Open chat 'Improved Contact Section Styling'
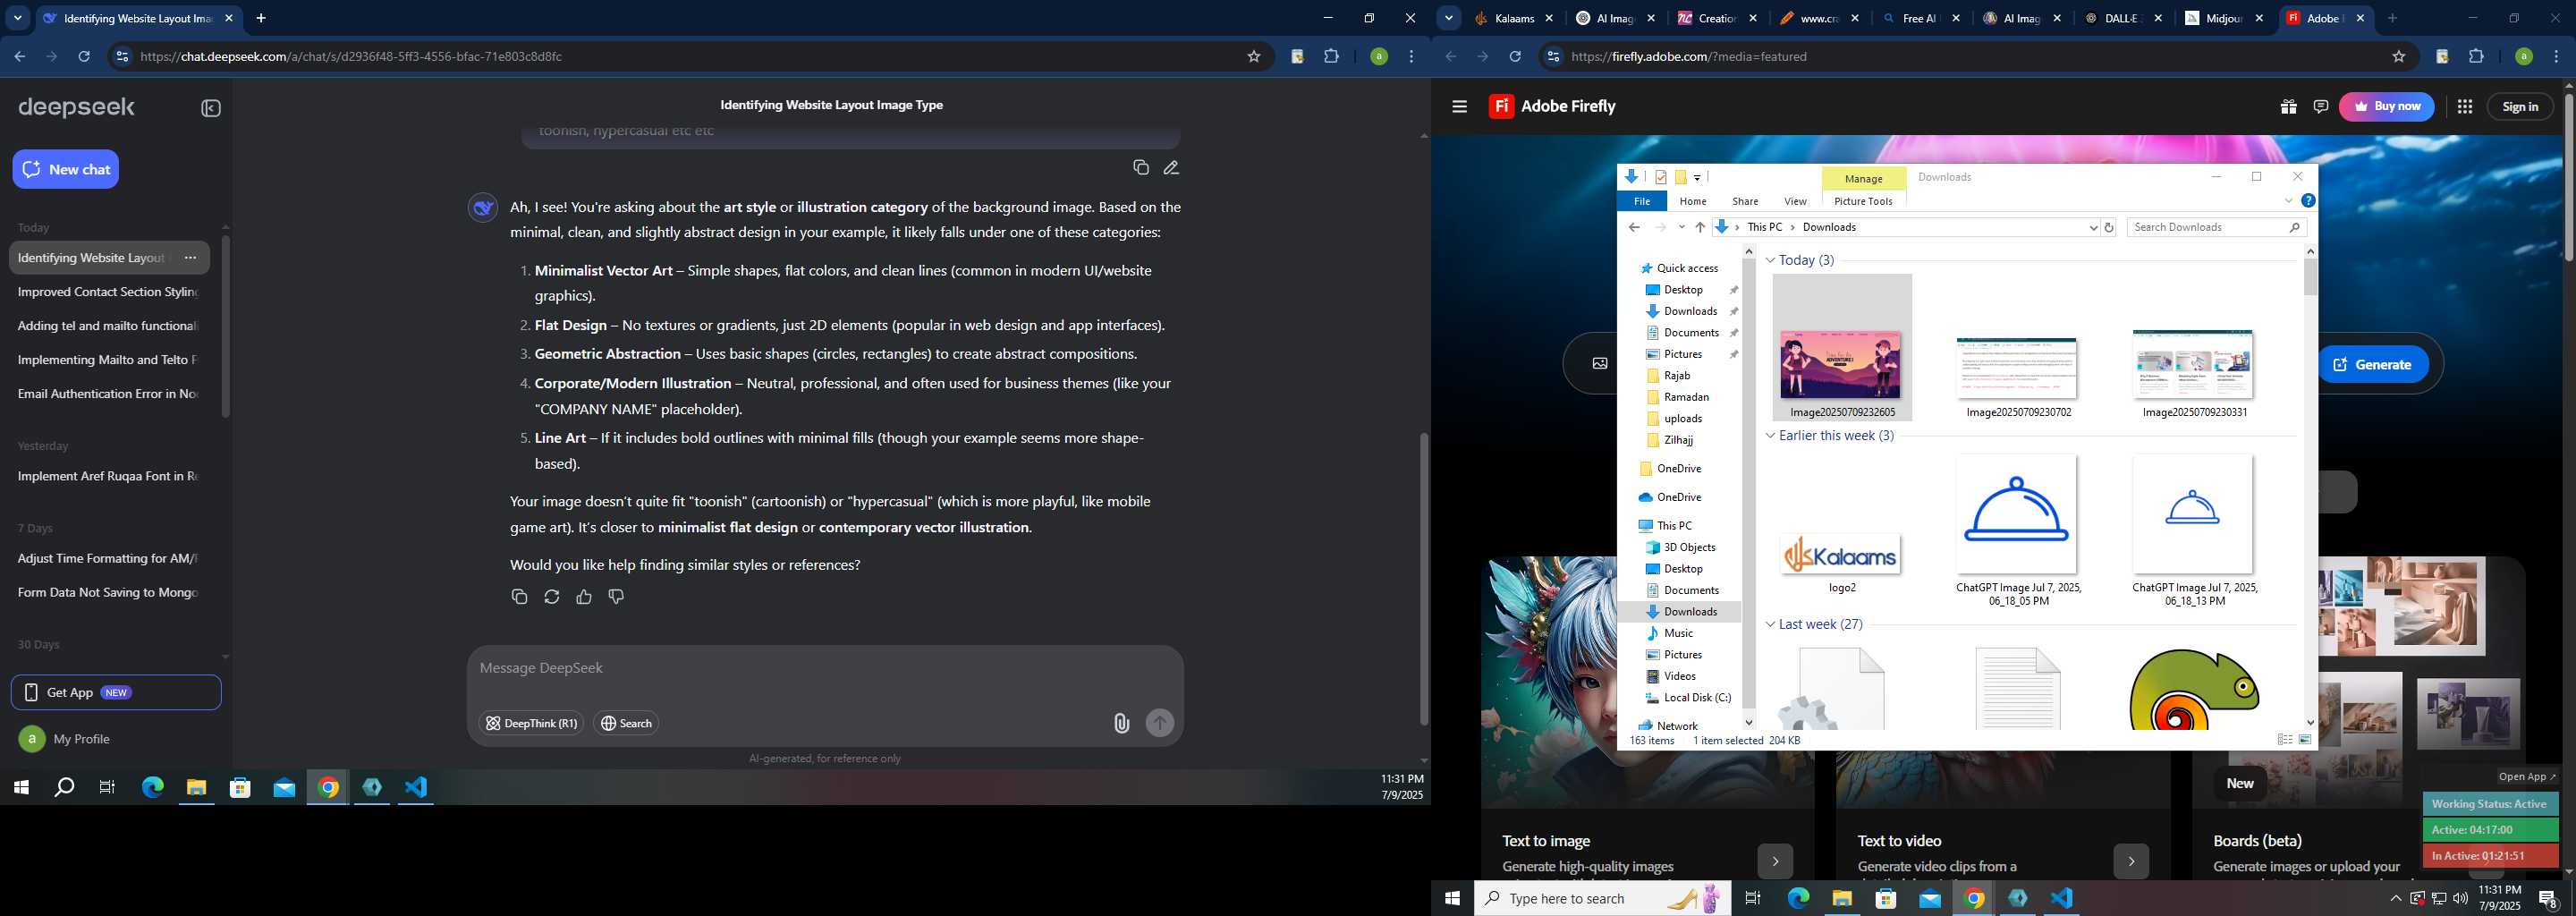This screenshot has height=916, width=2576. tap(108, 292)
